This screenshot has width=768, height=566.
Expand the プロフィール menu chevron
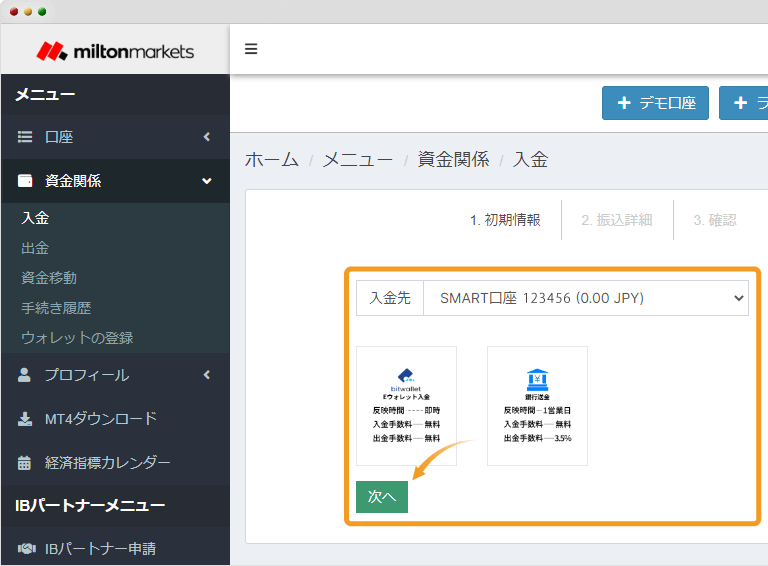pos(207,375)
